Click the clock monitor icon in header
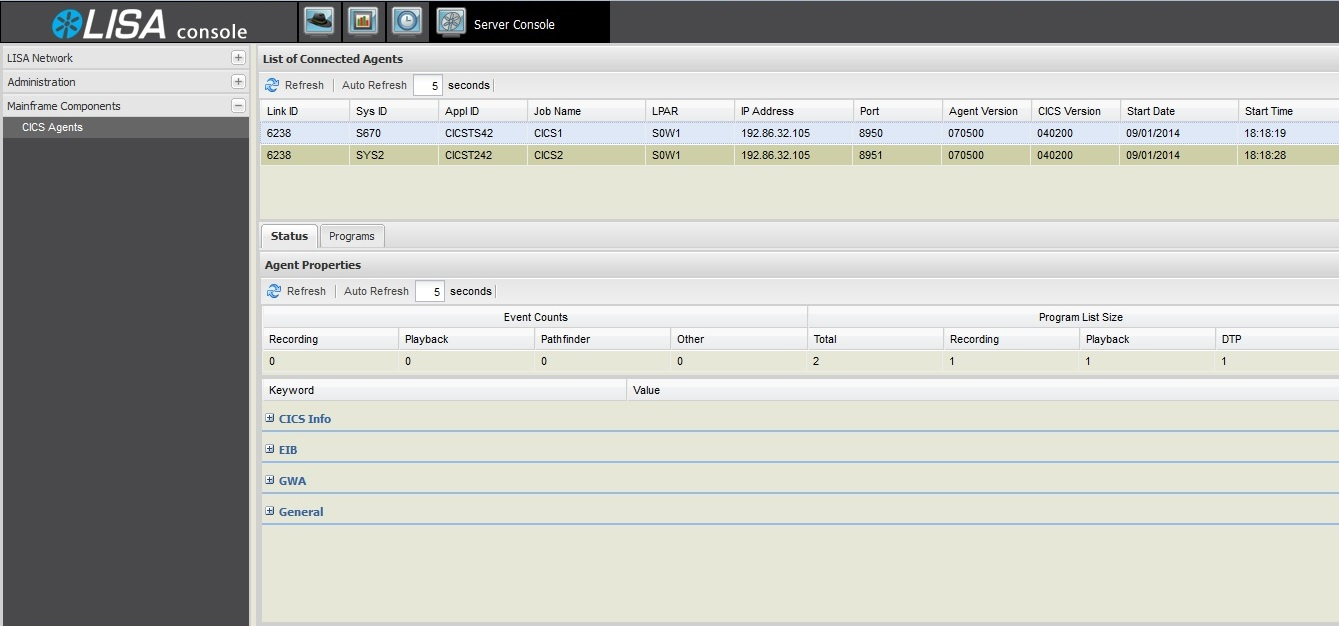Viewport: 1339px width, 626px height. pyautogui.click(x=406, y=21)
